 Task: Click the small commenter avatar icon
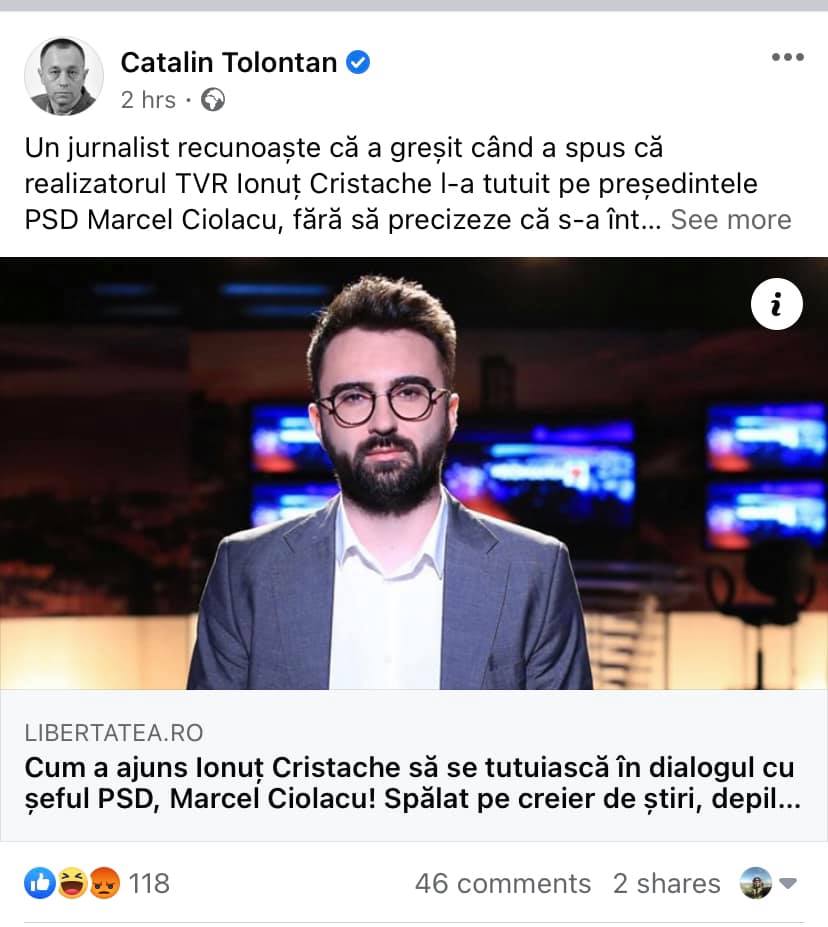click(x=756, y=883)
